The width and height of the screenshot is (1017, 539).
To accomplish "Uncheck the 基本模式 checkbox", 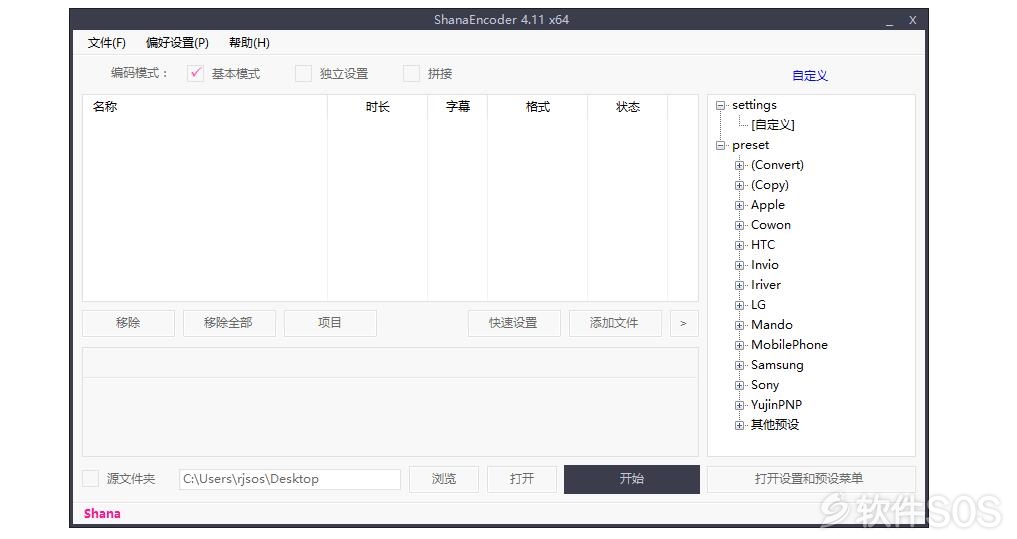I will pyautogui.click(x=195, y=73).
